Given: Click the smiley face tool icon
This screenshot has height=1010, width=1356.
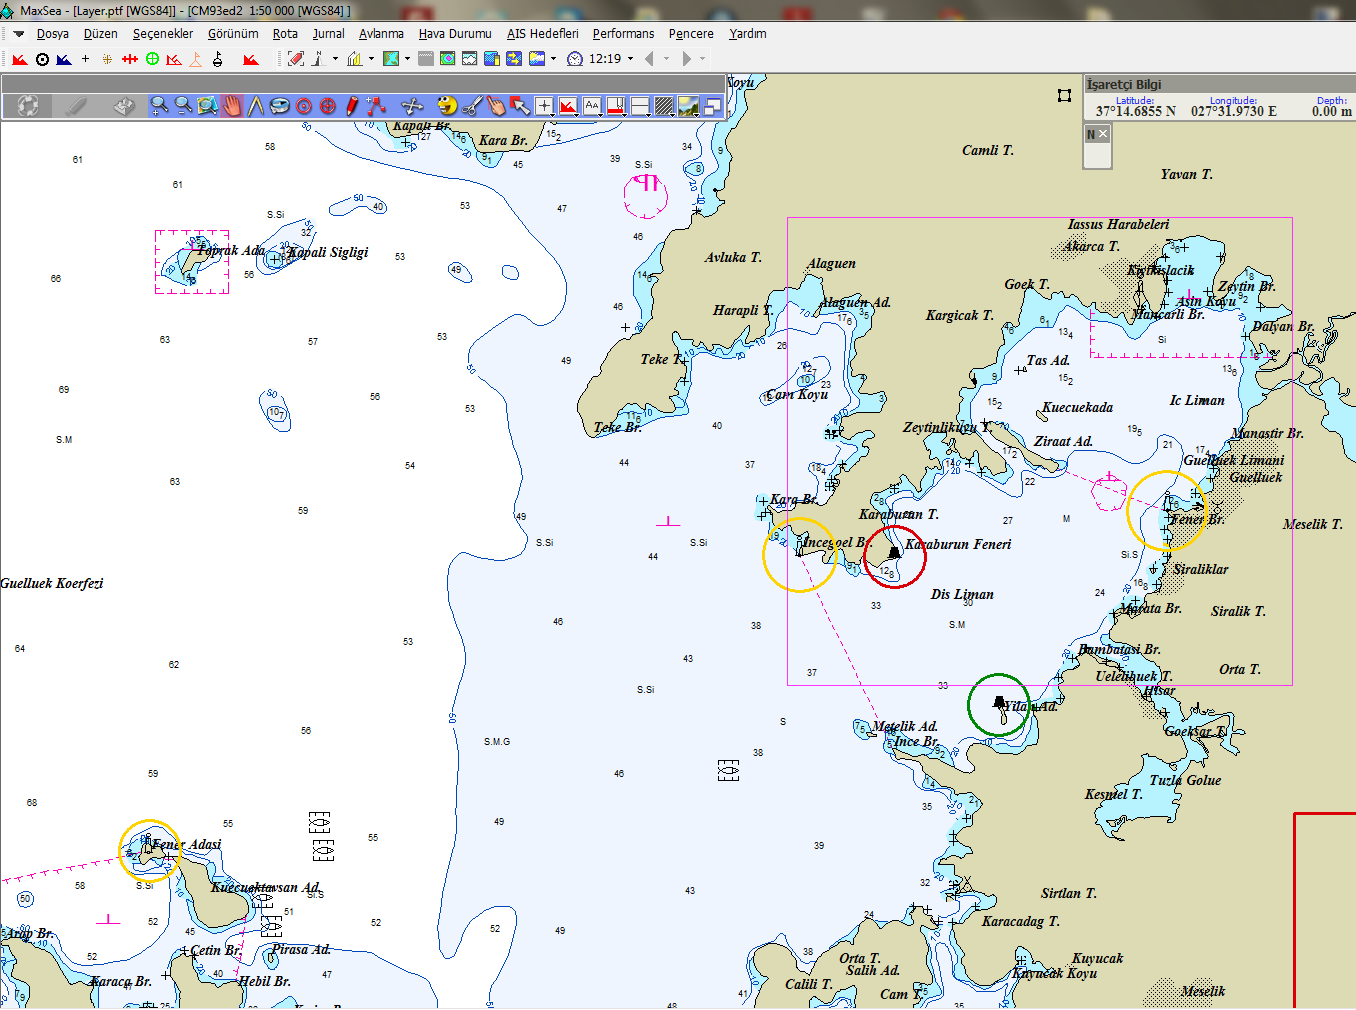Looking at the screenshot, I should click(447, 105).
